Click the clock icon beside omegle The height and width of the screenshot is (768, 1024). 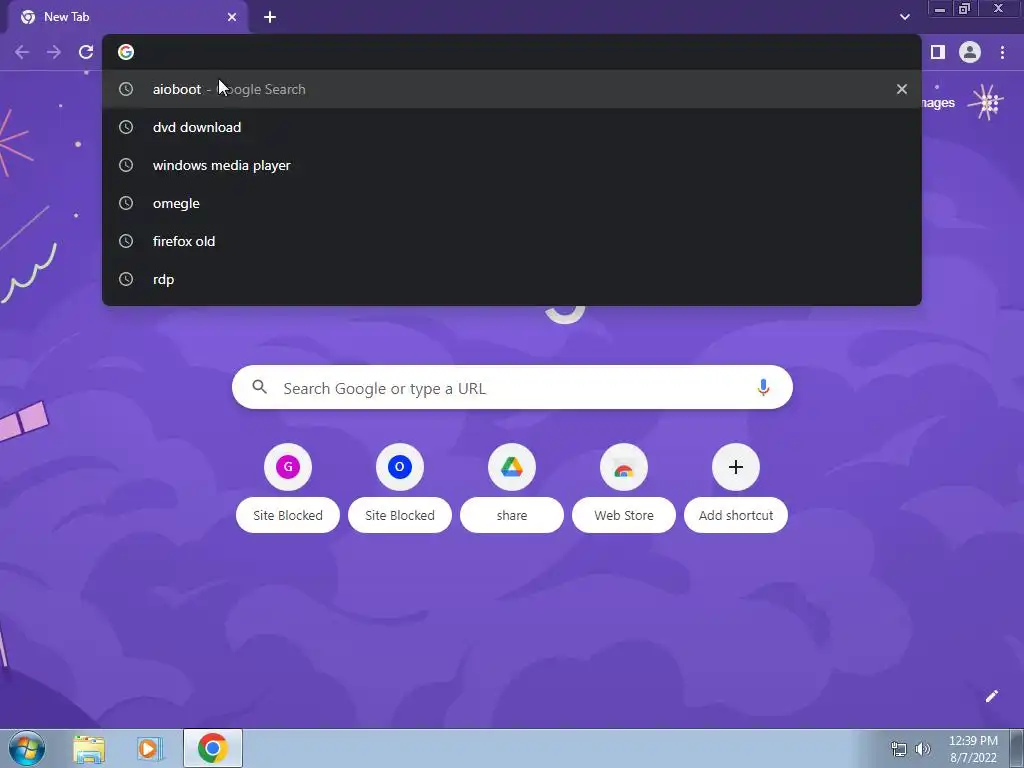pos(126,203)
